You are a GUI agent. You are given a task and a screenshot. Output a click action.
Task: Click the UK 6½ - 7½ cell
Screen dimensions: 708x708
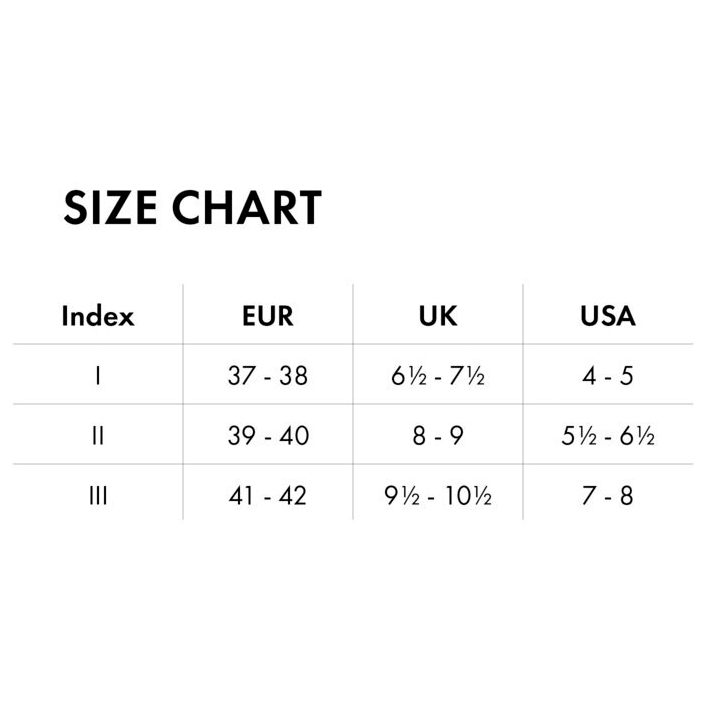438,376
